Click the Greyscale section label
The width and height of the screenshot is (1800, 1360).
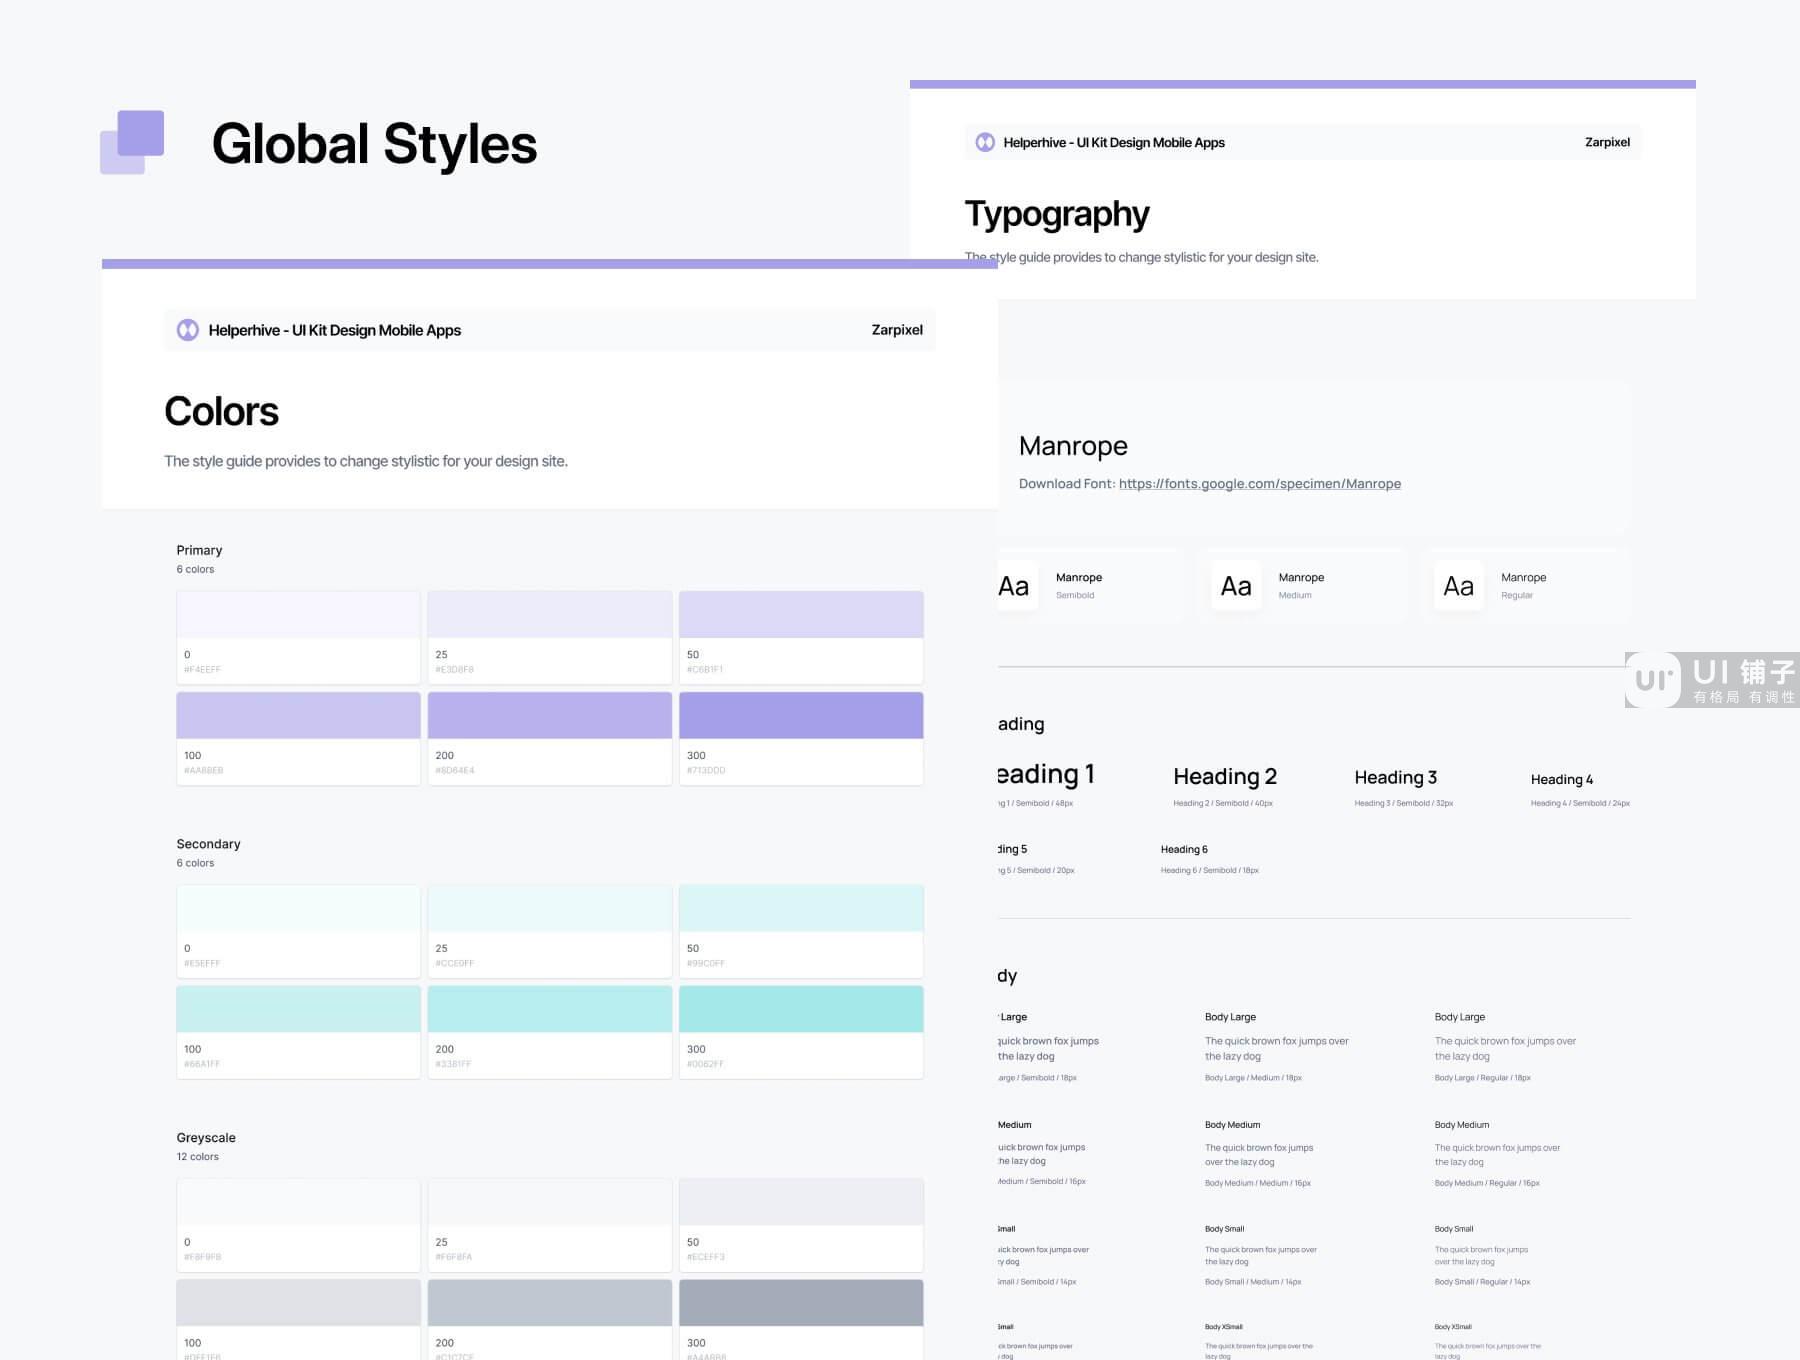(206, 1138)
